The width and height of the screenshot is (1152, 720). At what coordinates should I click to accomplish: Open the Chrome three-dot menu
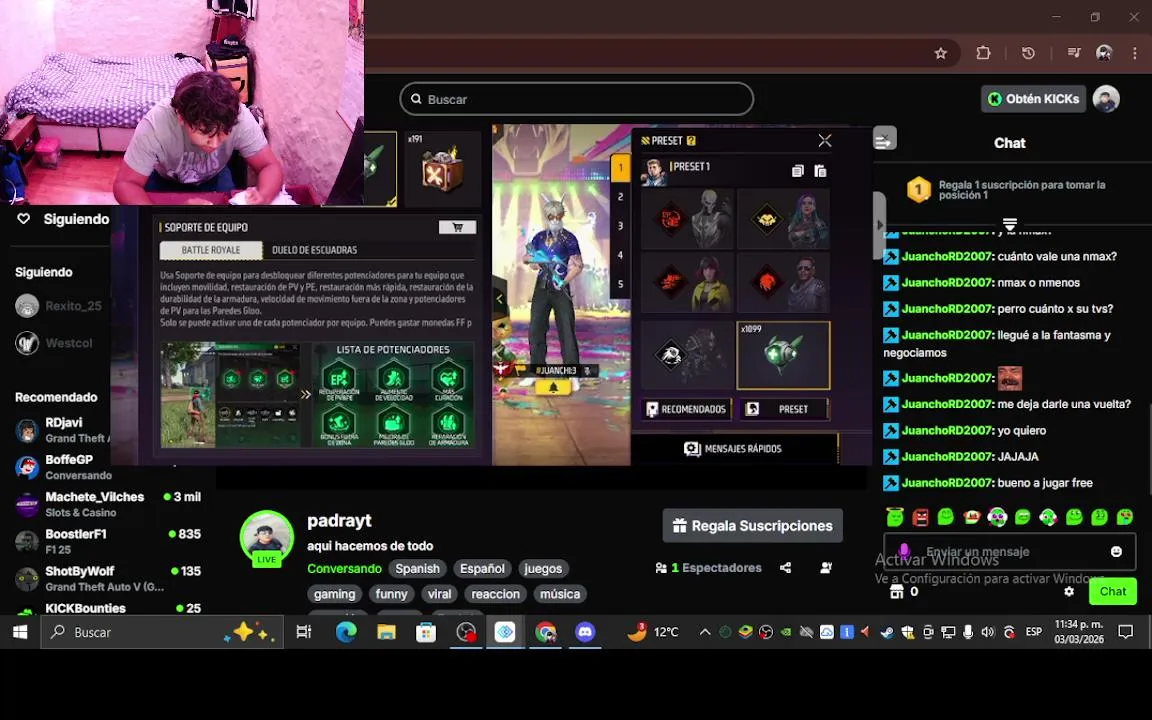(x=1135, y=53)
